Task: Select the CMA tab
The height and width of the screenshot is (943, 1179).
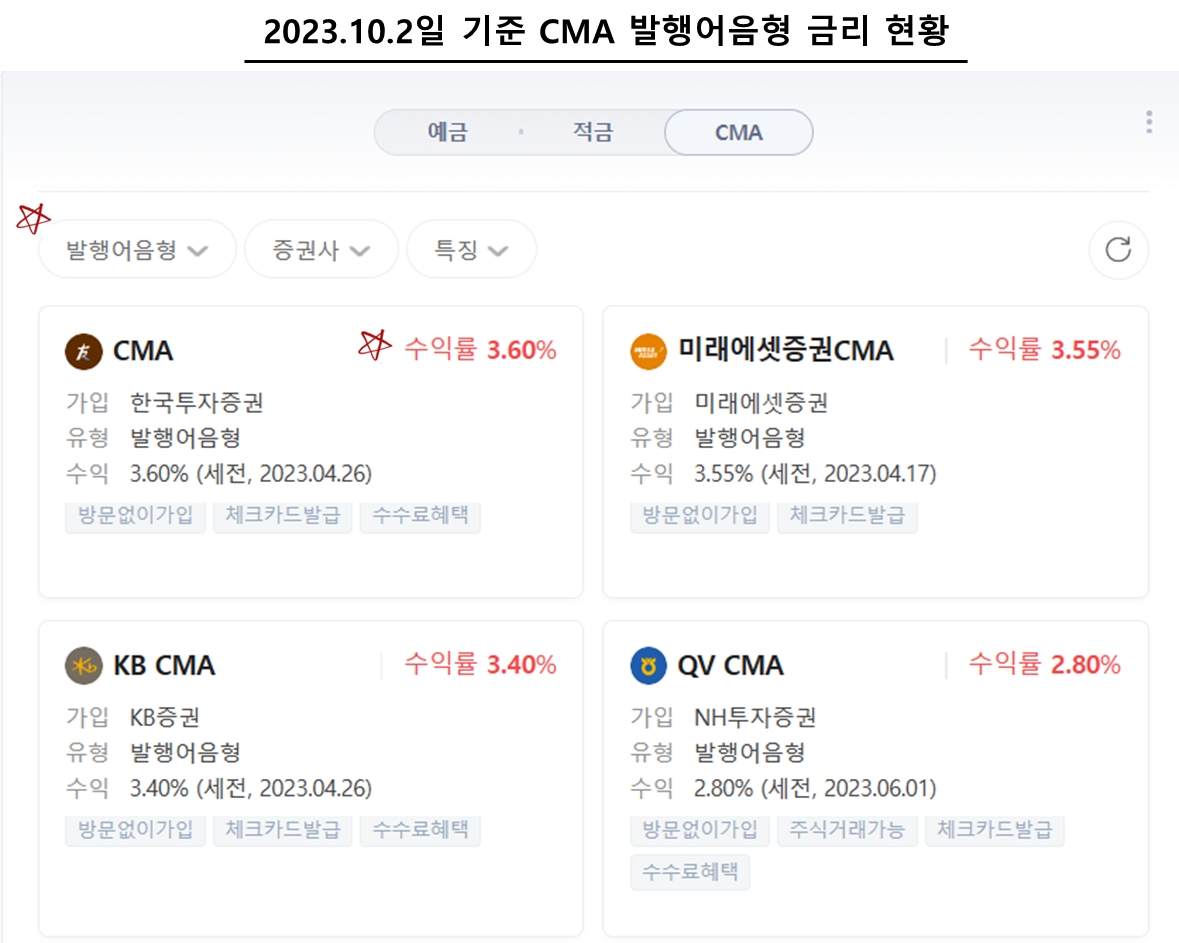Action: [738, 132]
